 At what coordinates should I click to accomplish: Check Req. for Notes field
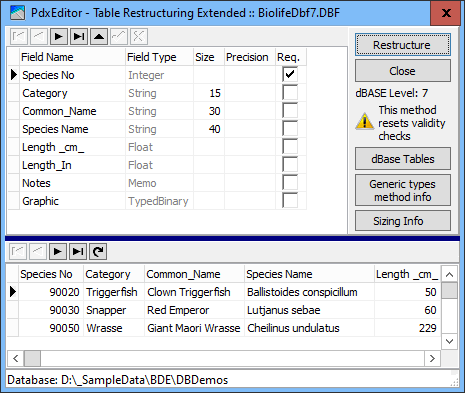tap(290, 182)
